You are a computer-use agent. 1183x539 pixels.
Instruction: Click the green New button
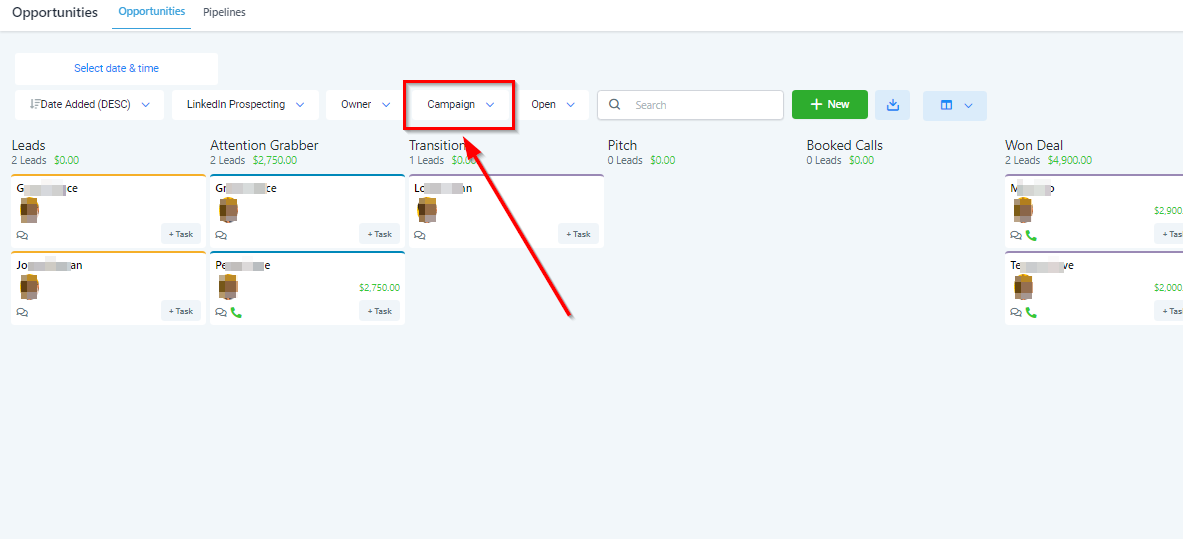[x=829, y=105]
